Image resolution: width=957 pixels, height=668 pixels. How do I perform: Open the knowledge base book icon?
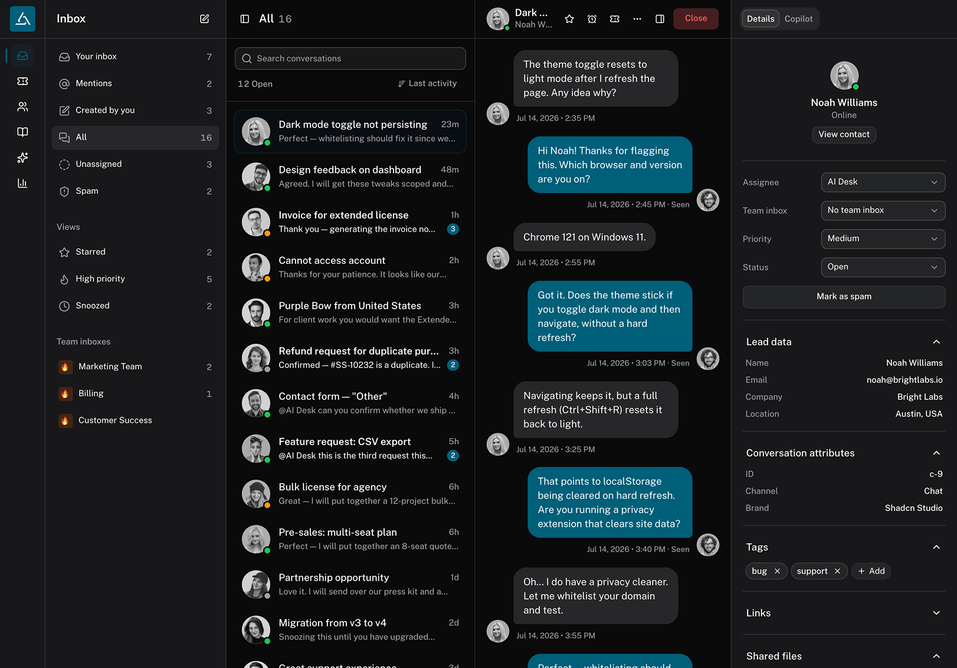(x=23, y=132)
